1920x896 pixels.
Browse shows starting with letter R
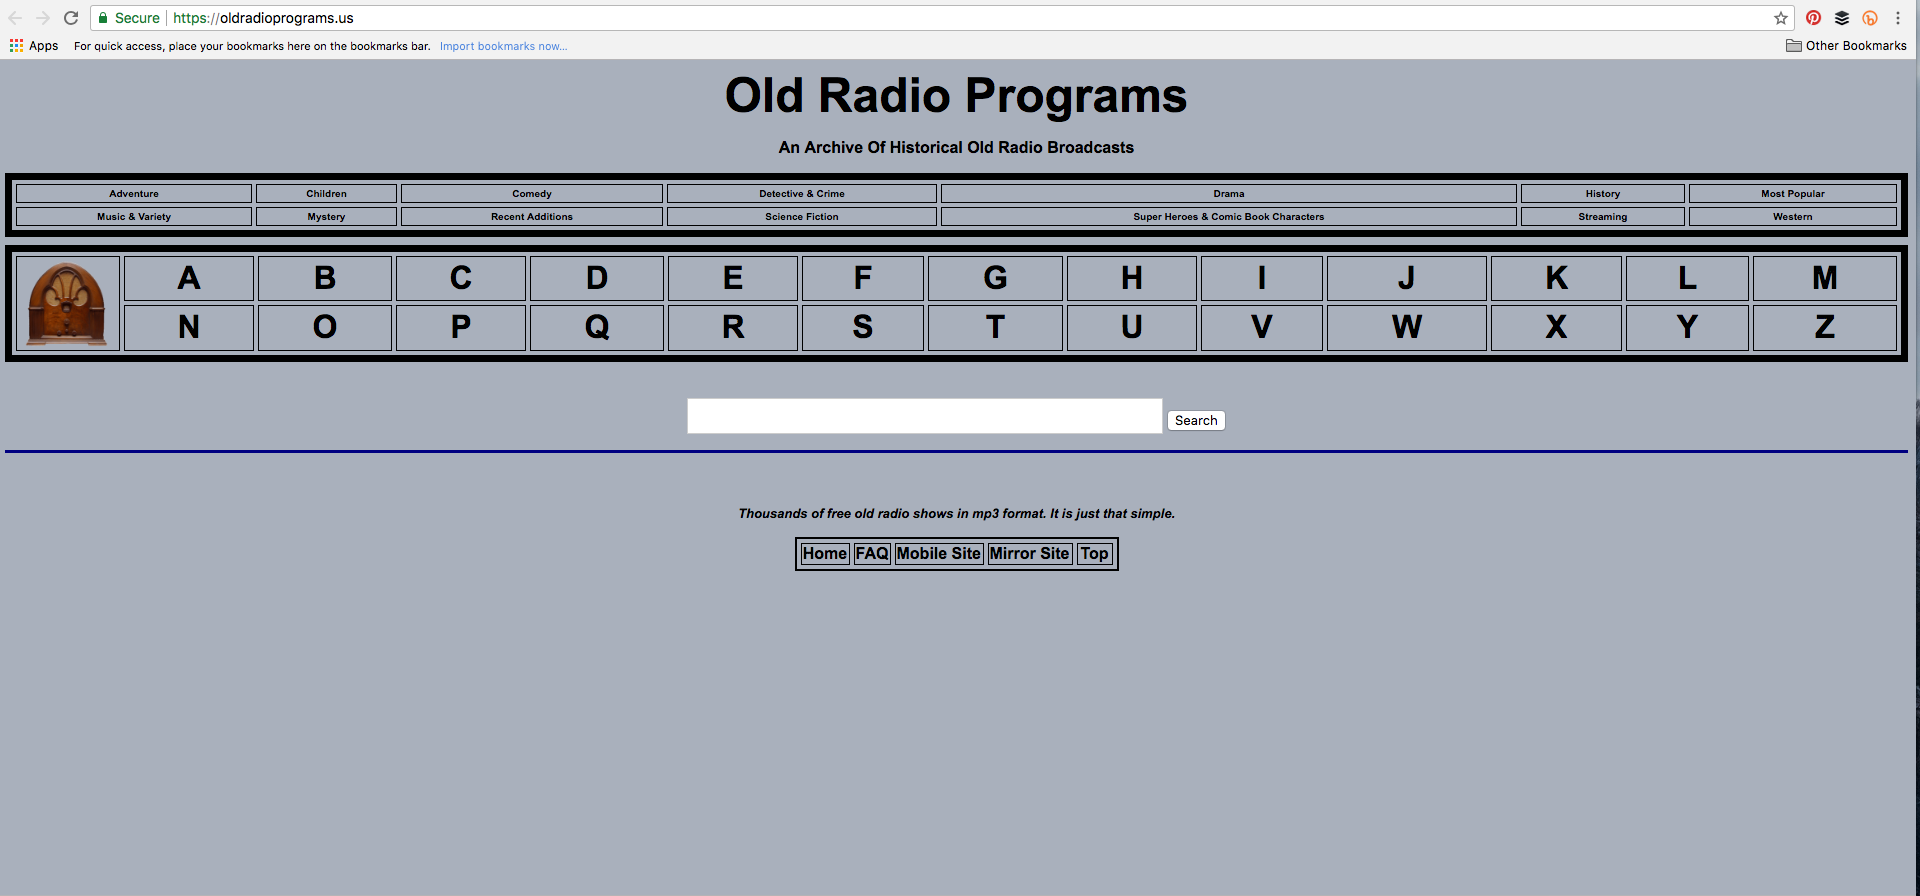coord(733,328)
